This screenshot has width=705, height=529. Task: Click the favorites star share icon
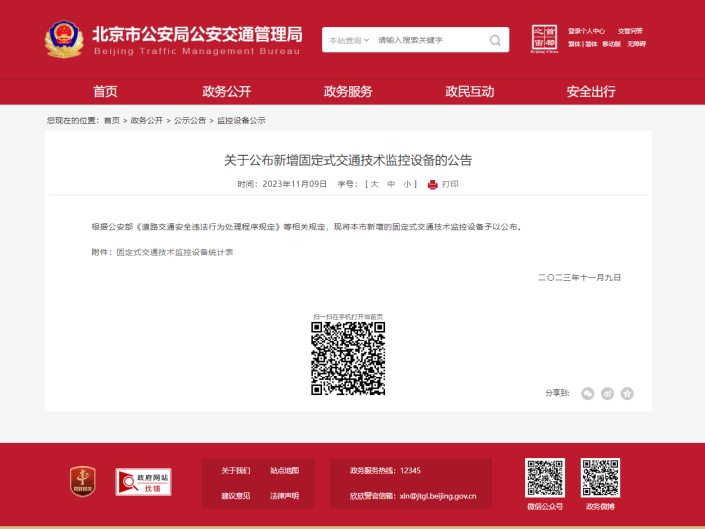(627, 394)
